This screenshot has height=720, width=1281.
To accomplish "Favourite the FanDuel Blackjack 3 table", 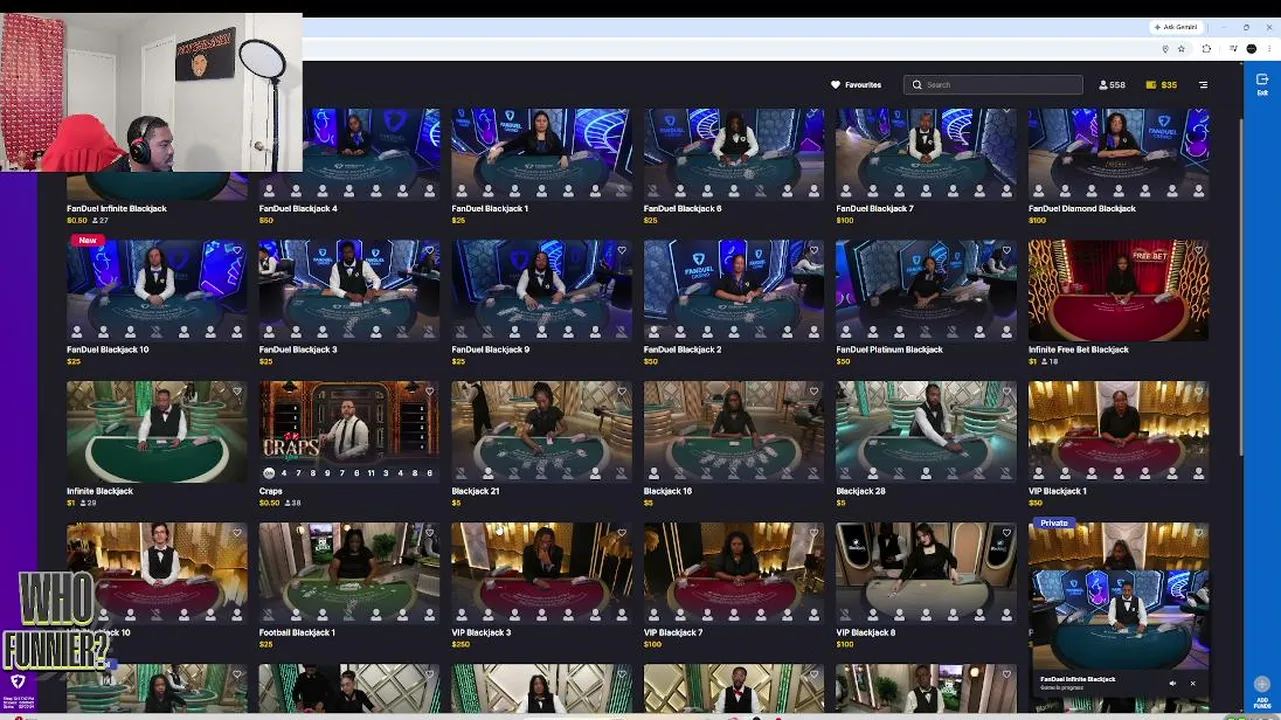I will coord(430,251).
